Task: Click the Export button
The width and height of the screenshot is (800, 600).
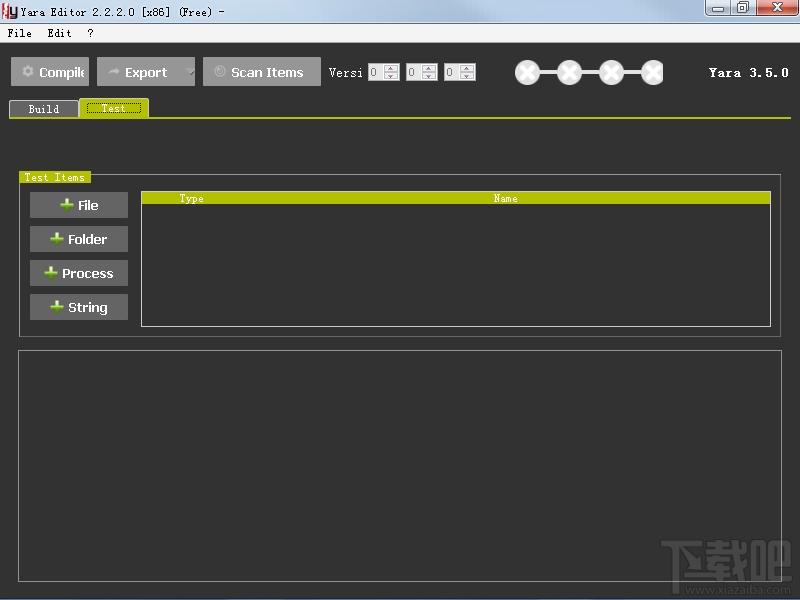Action: (145, 72)
